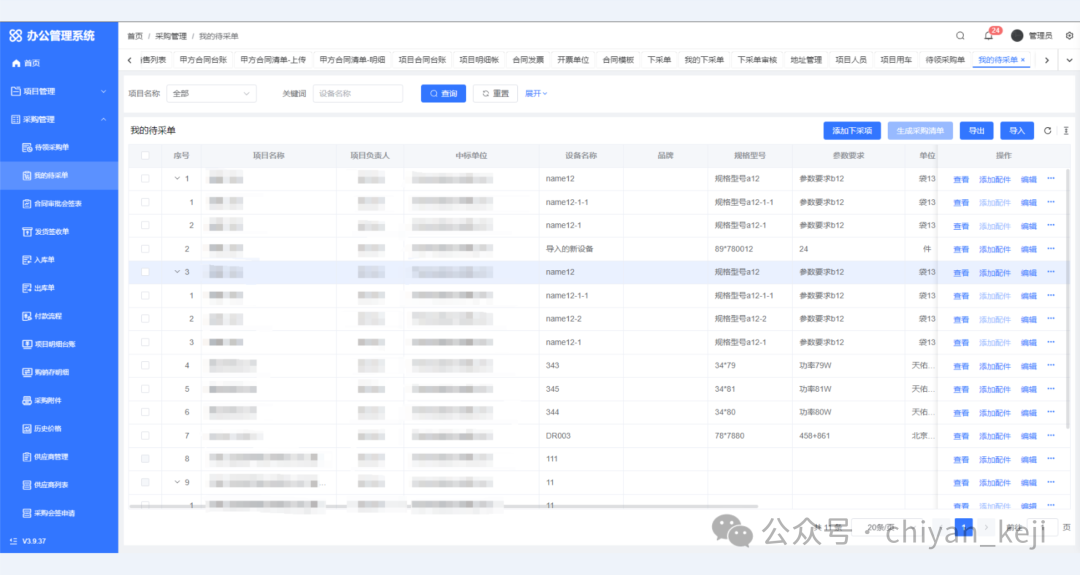Open the settings gear icon at top right
Image resolution: width=1080 pixels, height=575 pixels.
(1069, 35)
